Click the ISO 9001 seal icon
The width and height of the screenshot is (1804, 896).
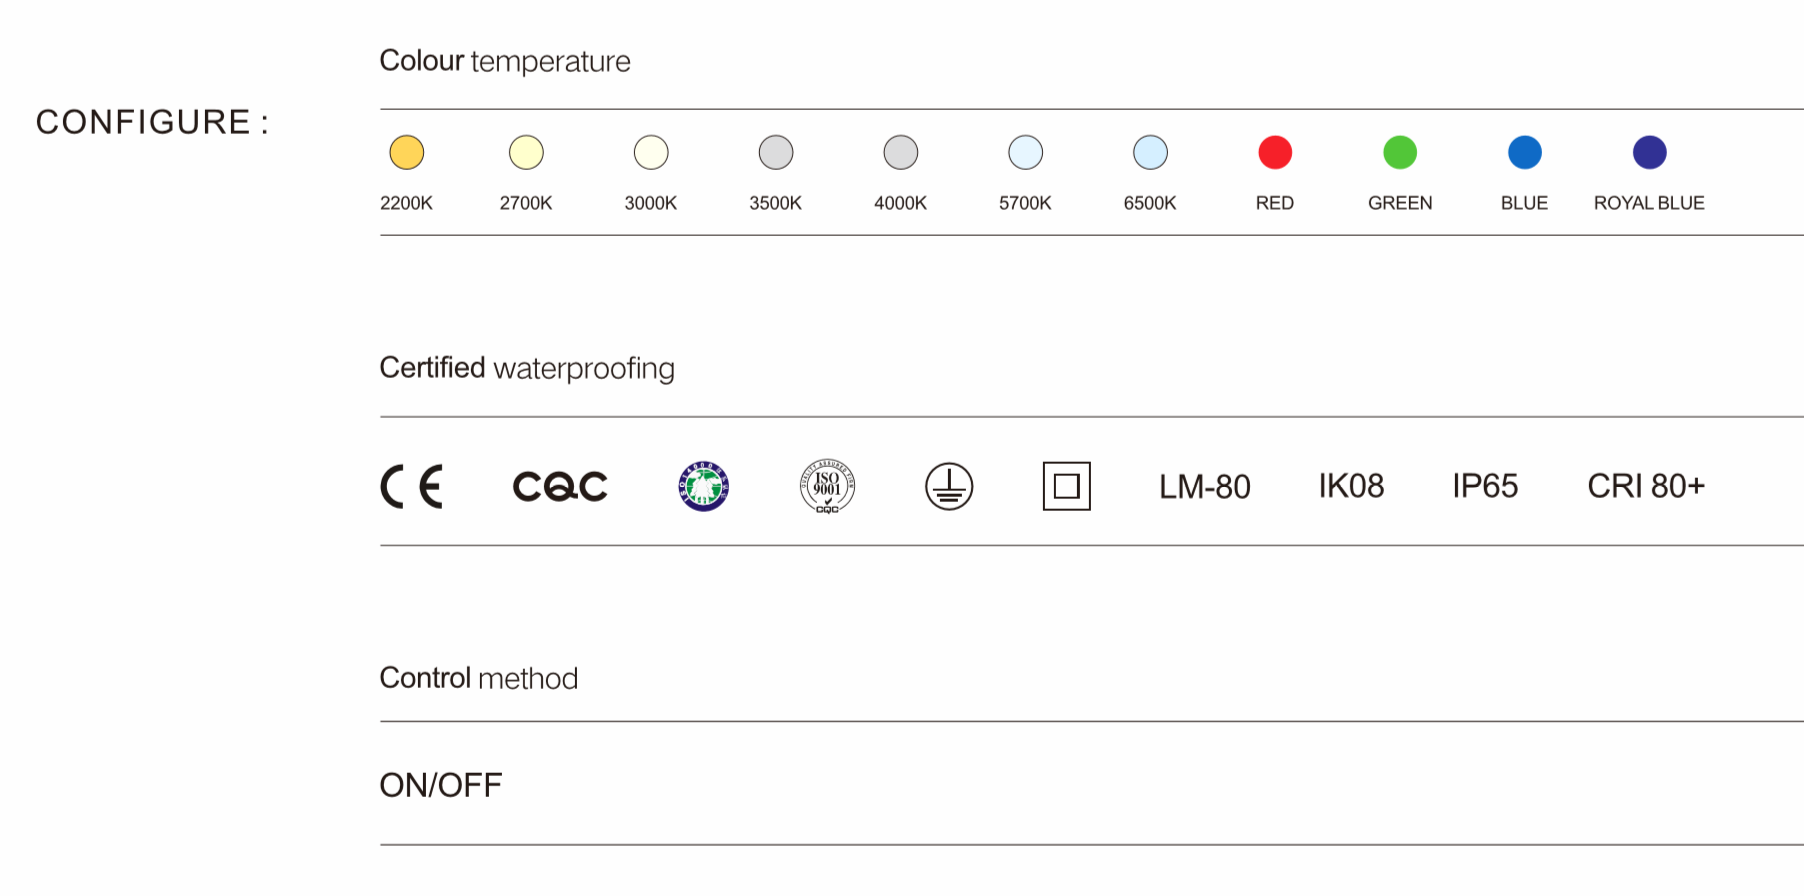coord(827,487)
